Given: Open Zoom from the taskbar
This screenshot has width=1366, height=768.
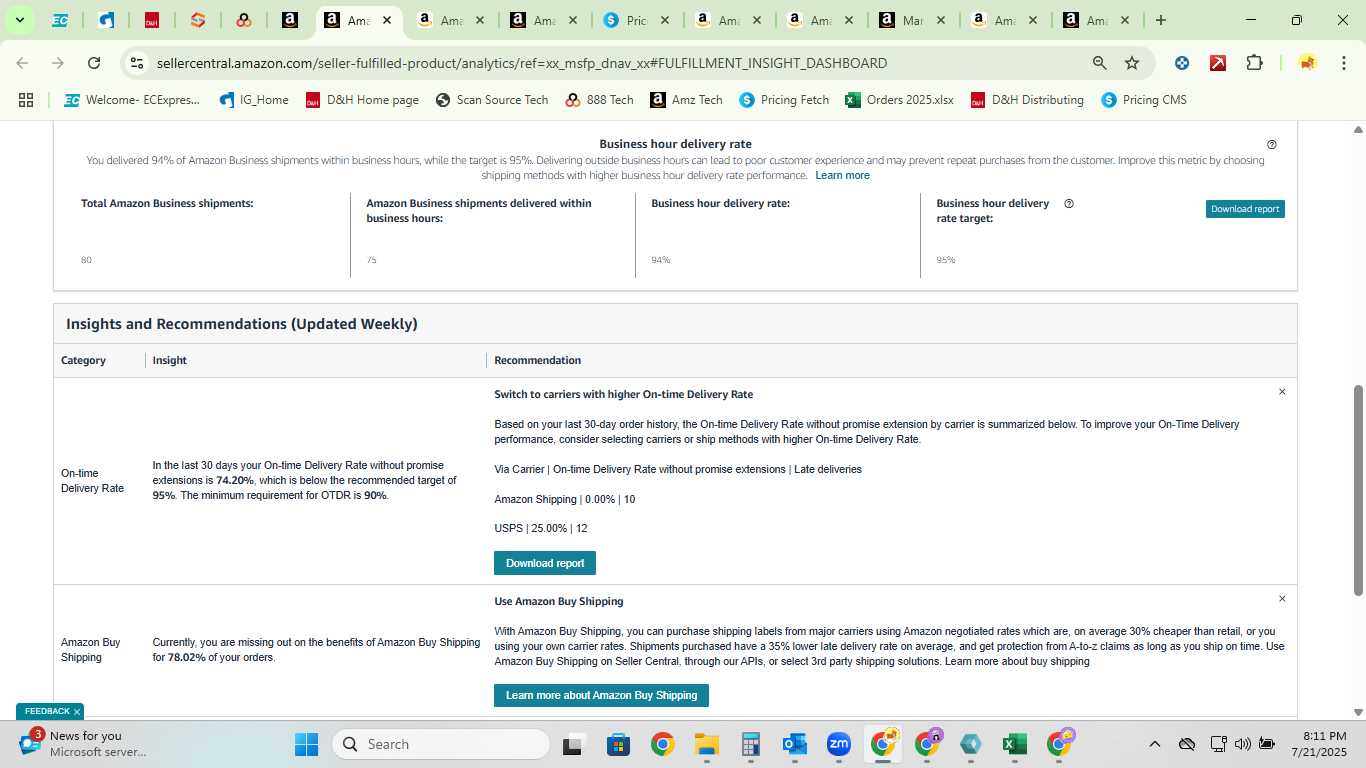Looking at the screenshot, I should [839, 744].
